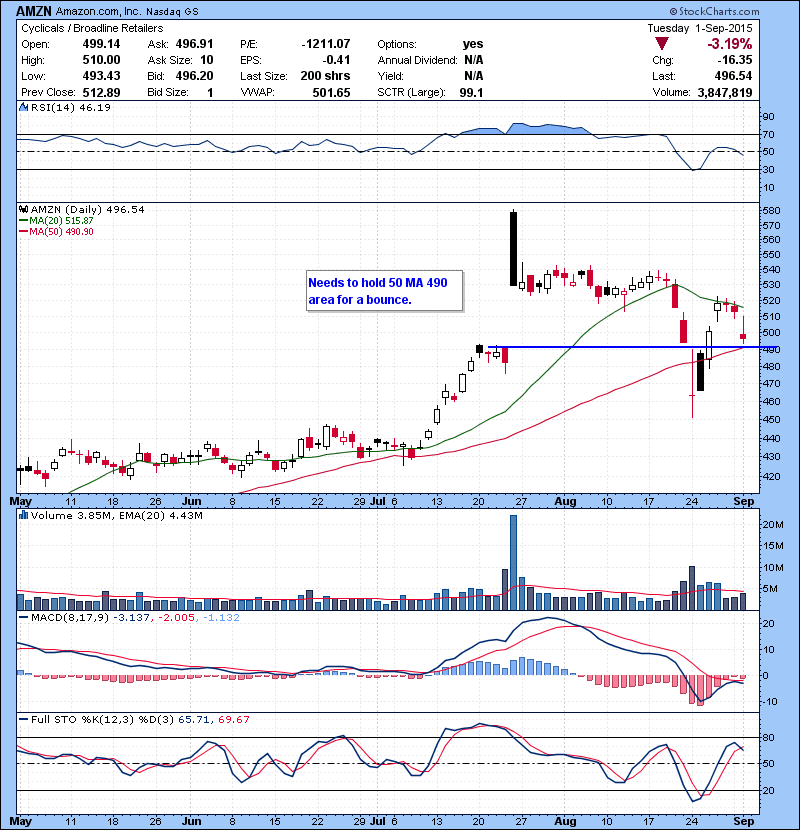Click the Last price '496.54' in the header
The width and height of the screenshot is (800, 830).
coord(733,76)
